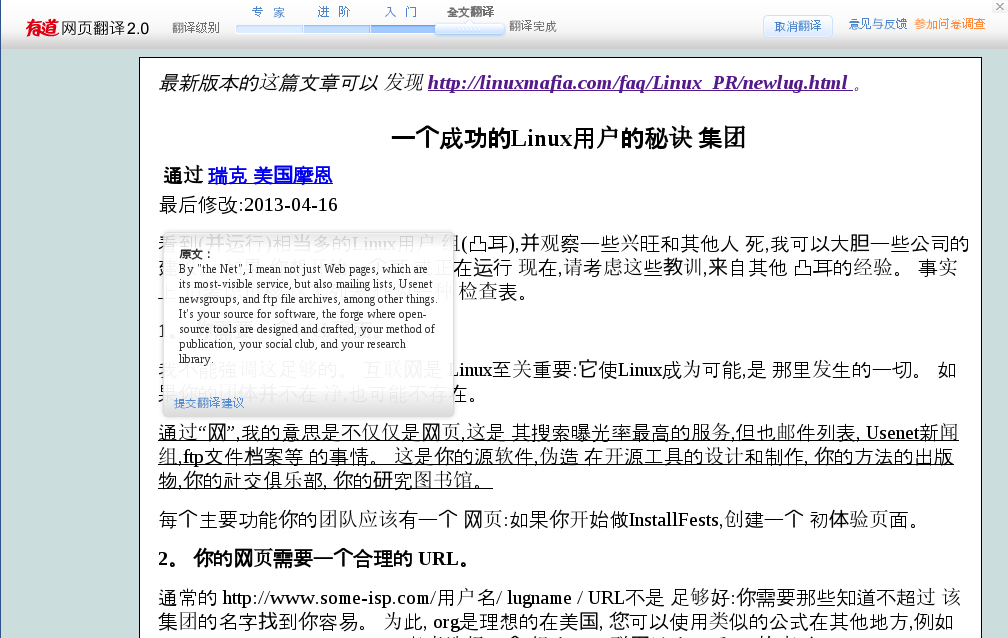The width and height of the screenshot is (1008, 638).
Task: Click the paragraph starting 通常的 http://www.some-isp.com
Action: coord(559,610)
